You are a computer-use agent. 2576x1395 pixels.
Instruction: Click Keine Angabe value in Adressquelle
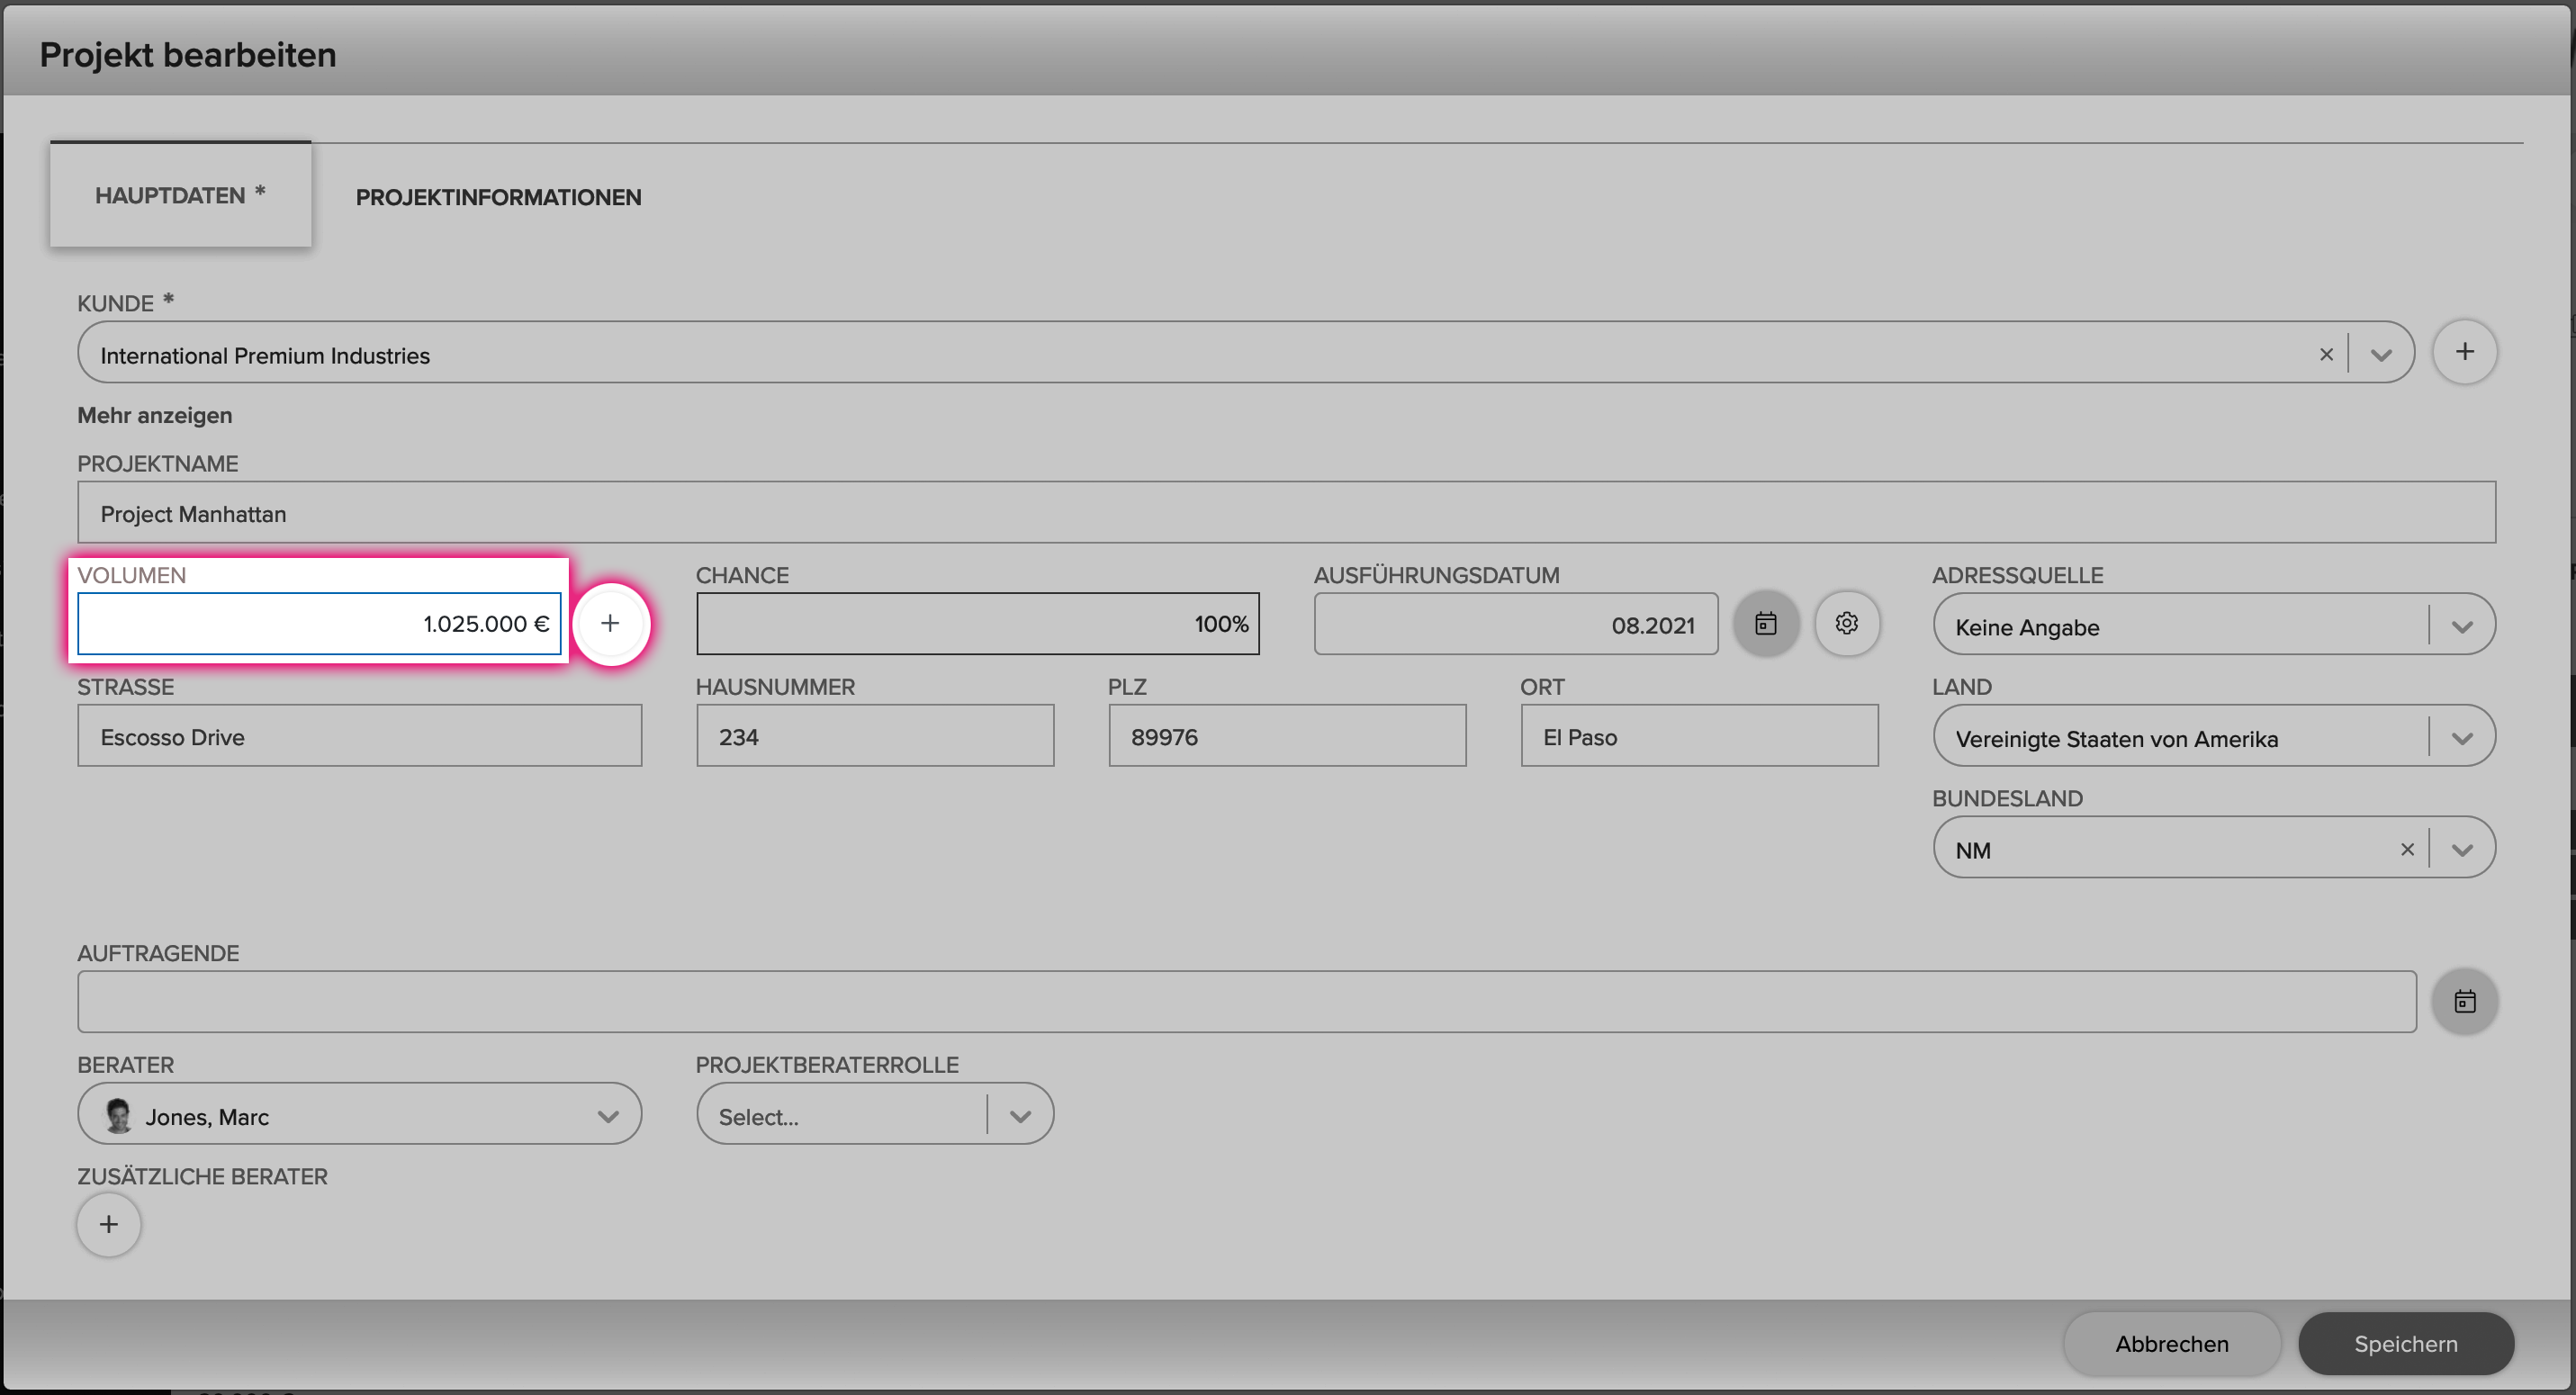click(x=2027, y=627)
